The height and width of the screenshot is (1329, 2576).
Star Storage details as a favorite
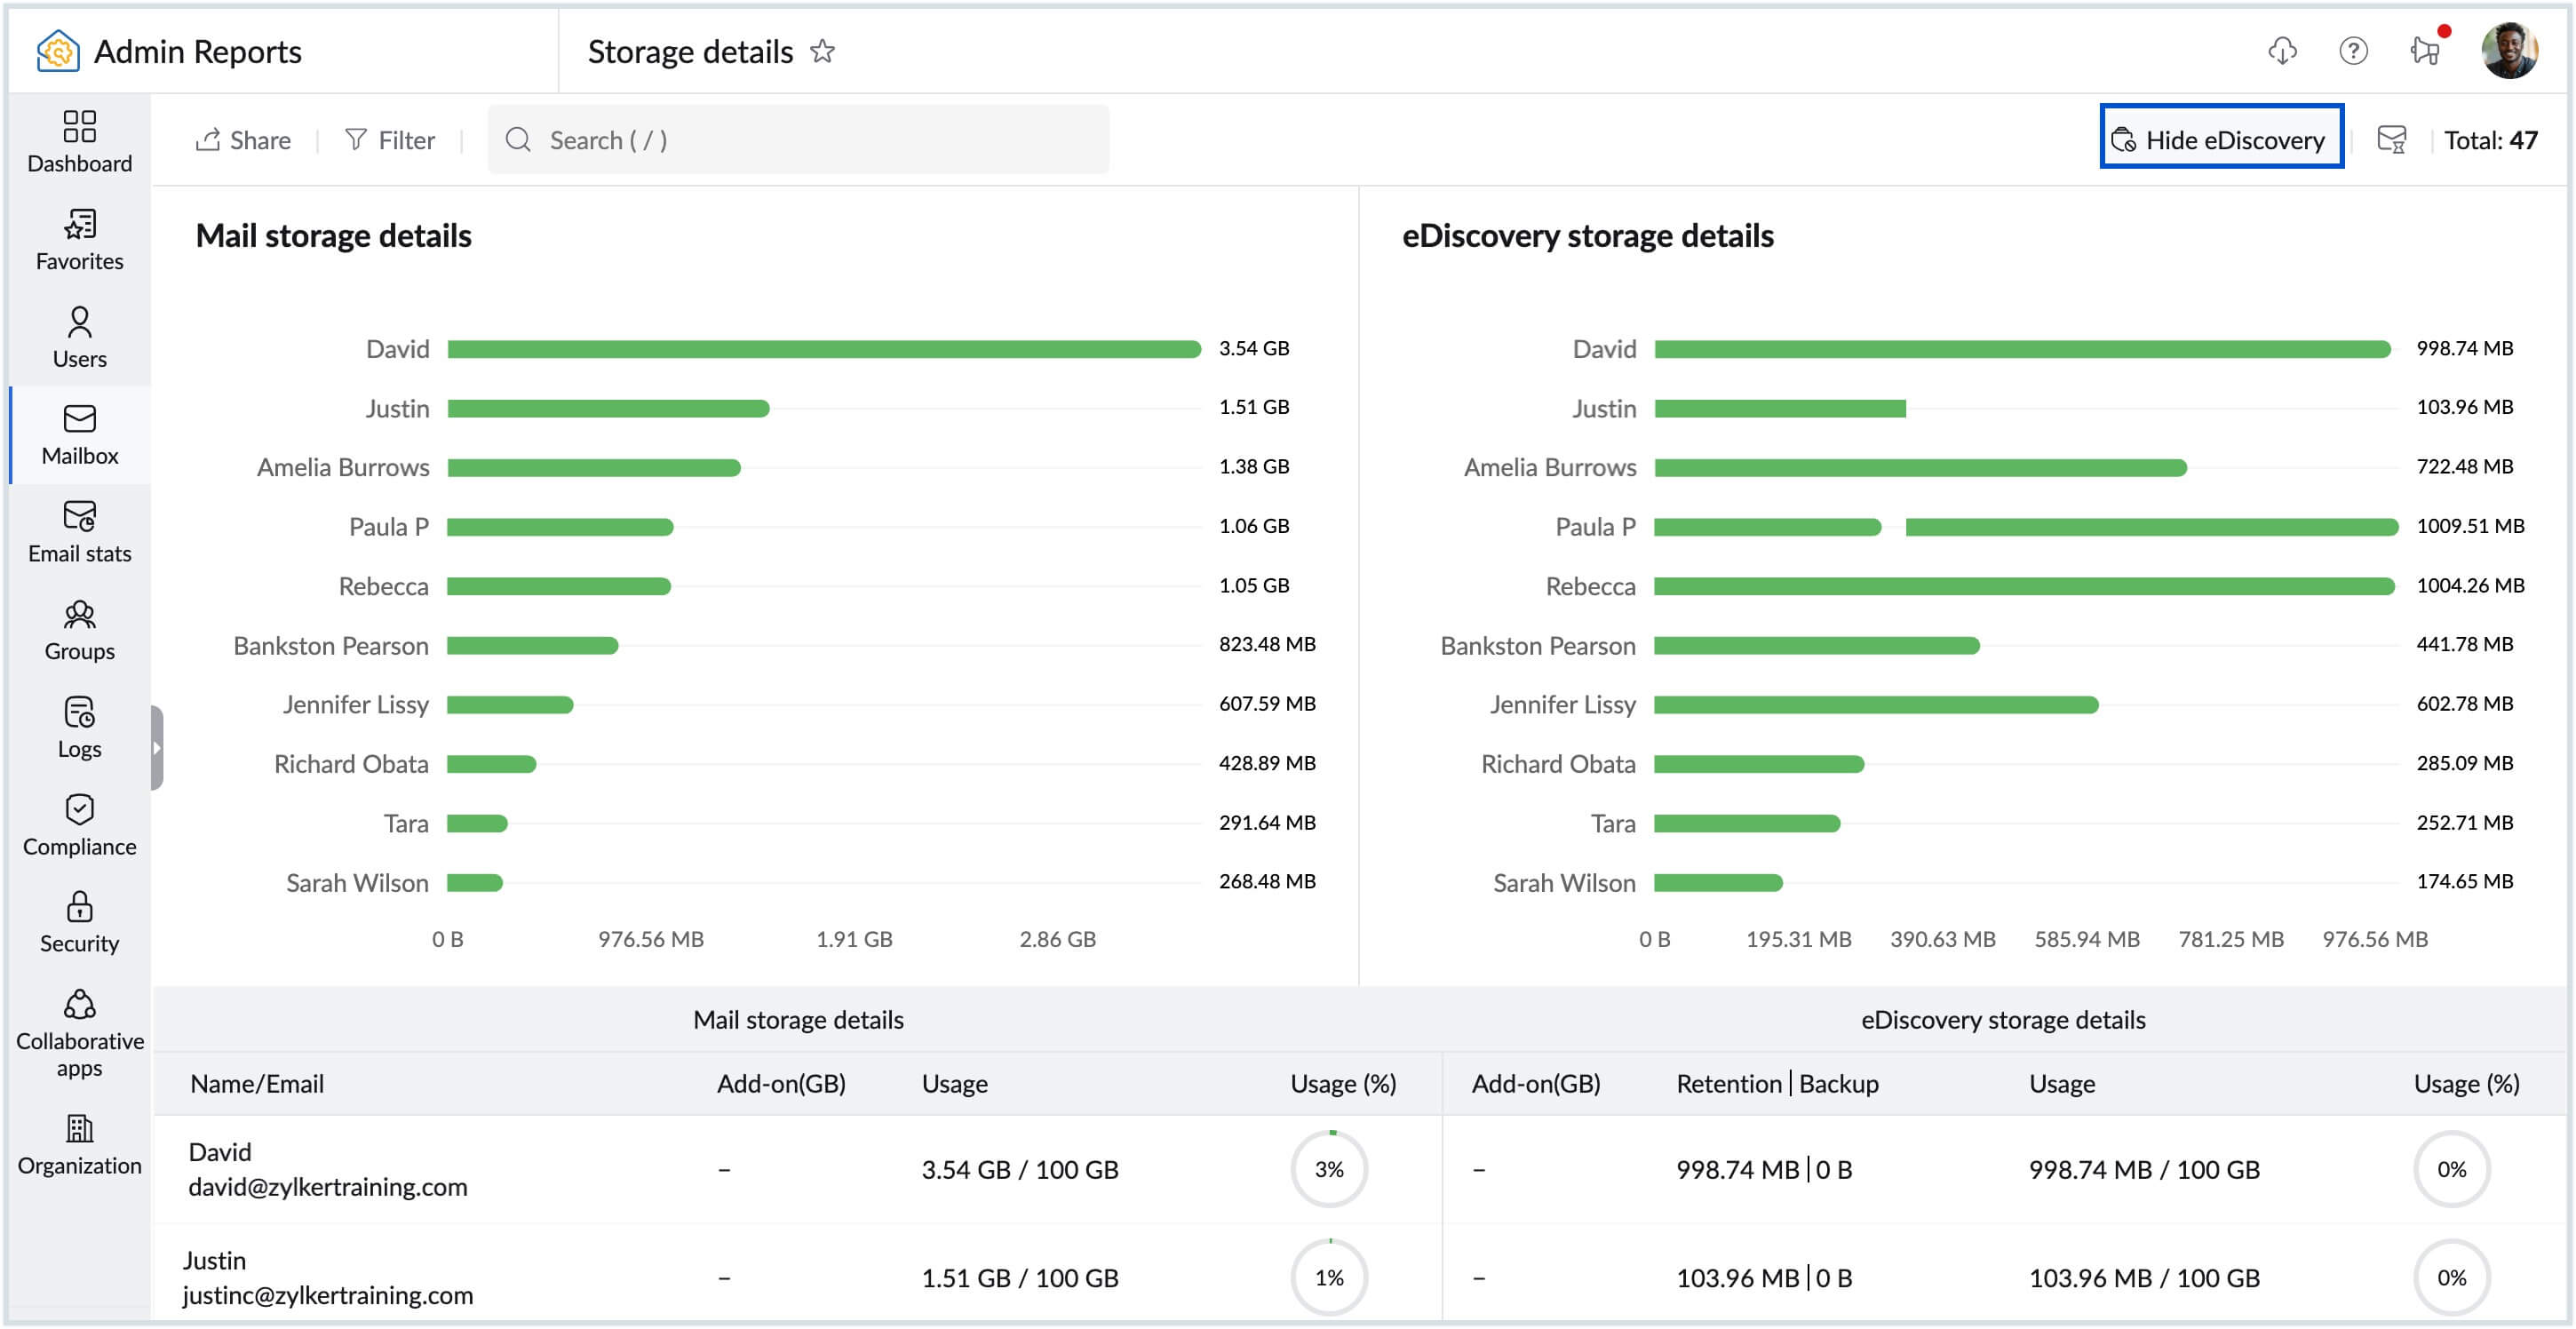[823, 51]
